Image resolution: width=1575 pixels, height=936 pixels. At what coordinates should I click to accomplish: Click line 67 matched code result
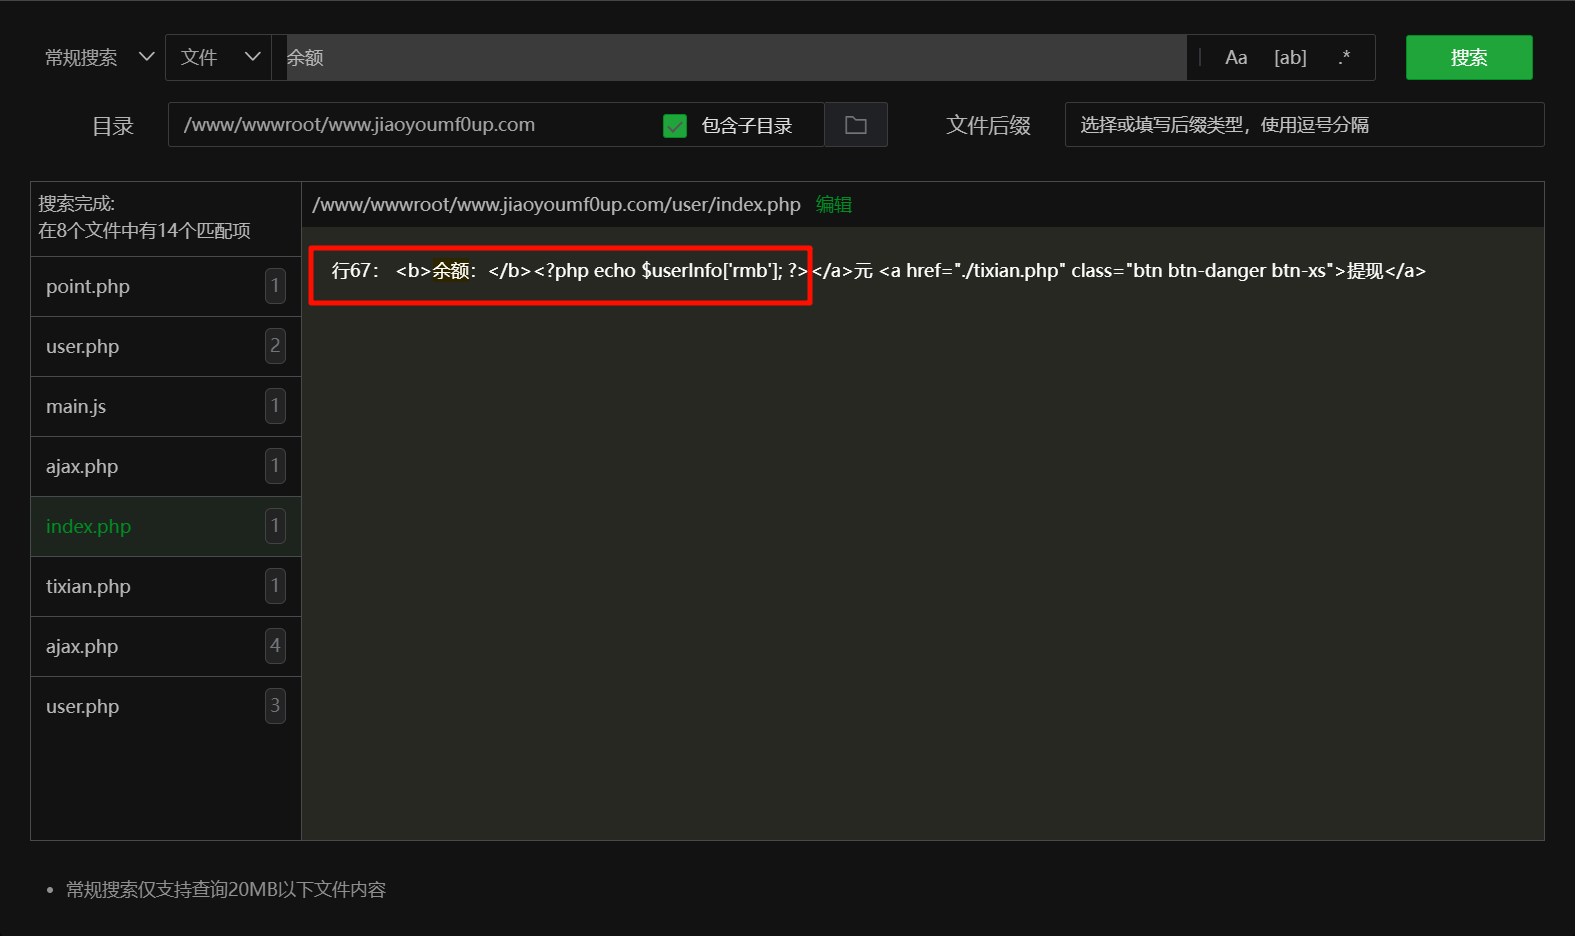[560, 271]
